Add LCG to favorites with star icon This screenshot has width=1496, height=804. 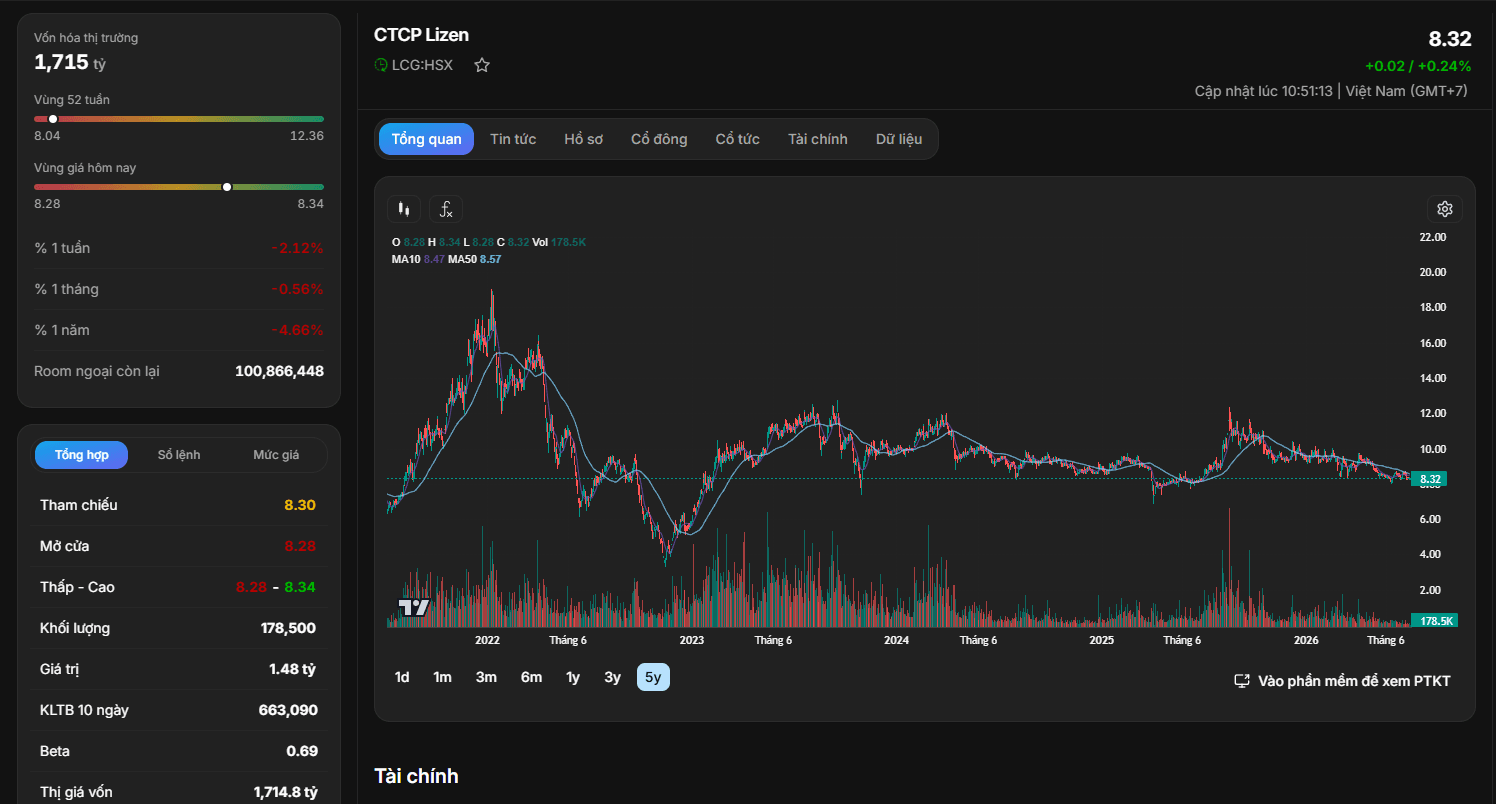click(482, 65)
